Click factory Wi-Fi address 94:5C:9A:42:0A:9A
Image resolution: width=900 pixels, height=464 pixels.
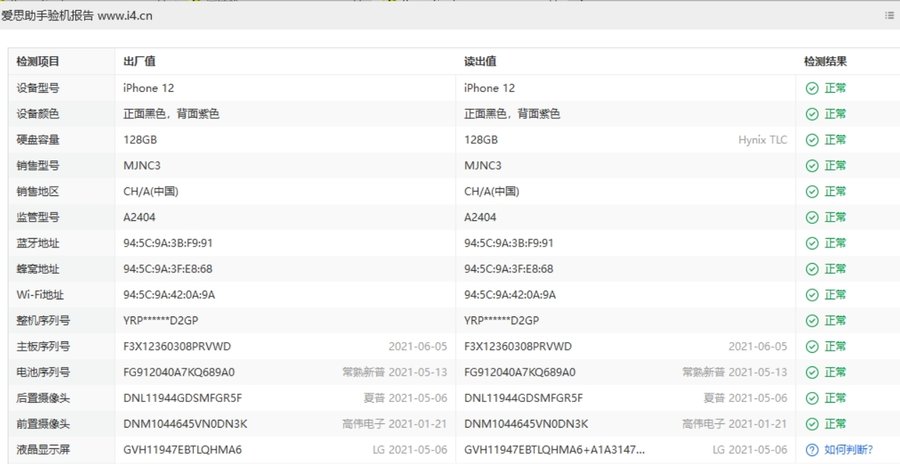click(169, 295)
